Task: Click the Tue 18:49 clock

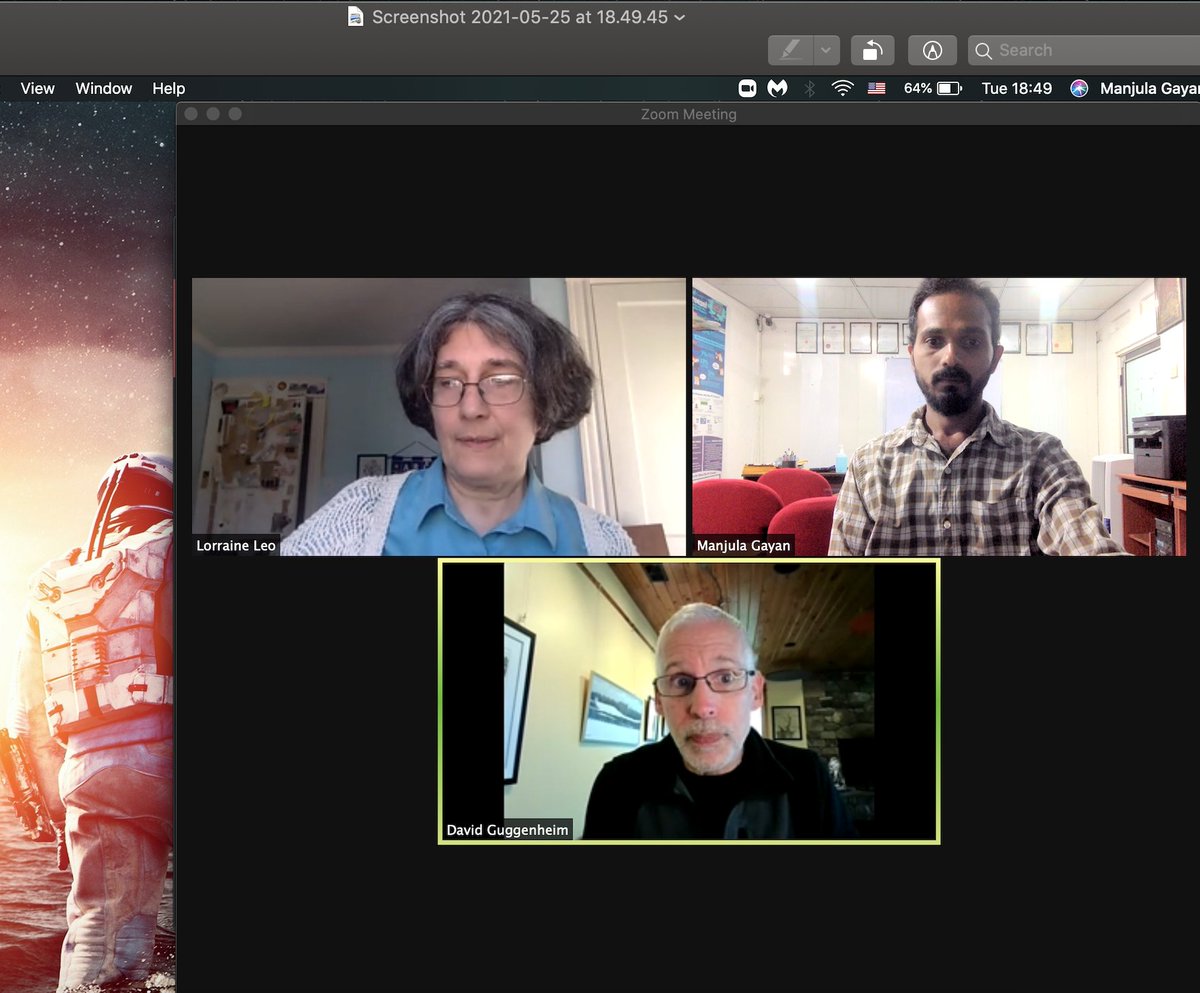Action: (x=1017, y=88)
